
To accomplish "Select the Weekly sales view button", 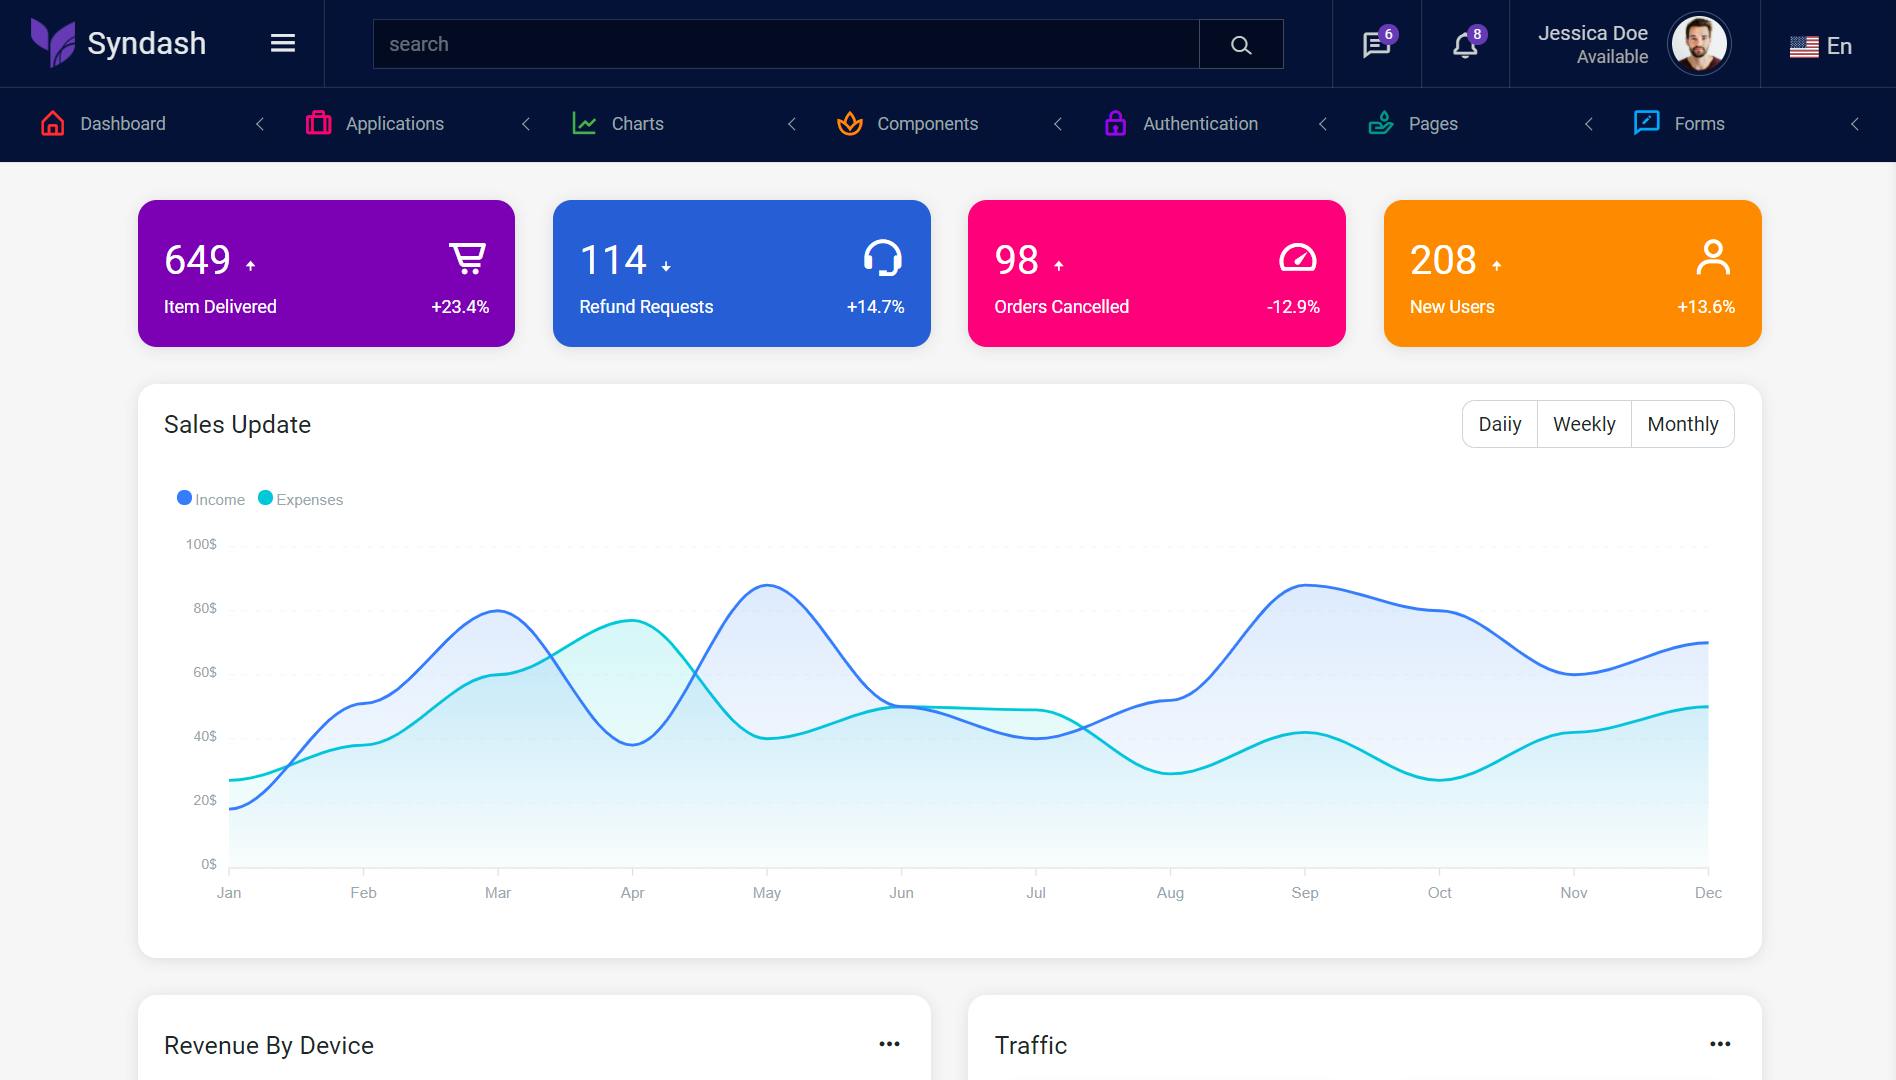I will (x=1584, y=424).
